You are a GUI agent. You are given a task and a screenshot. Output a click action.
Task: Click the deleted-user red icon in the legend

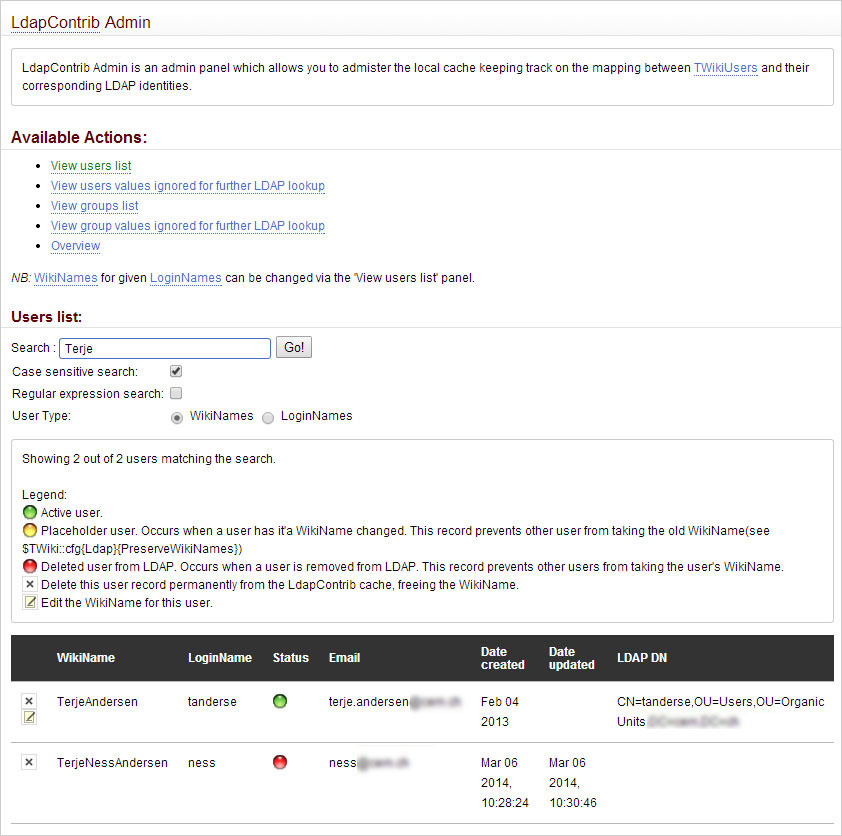pyautogui.click(x=29, y=566)
